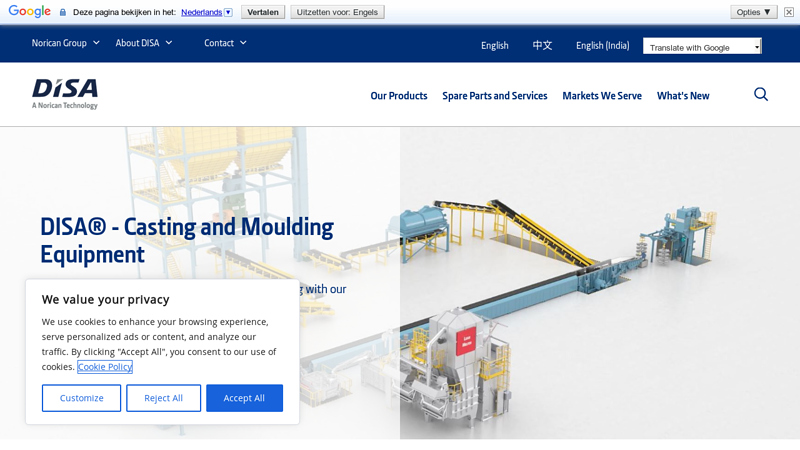Open the Our Products menu
This screenshot has height=450, width=800.
(399, 95)
